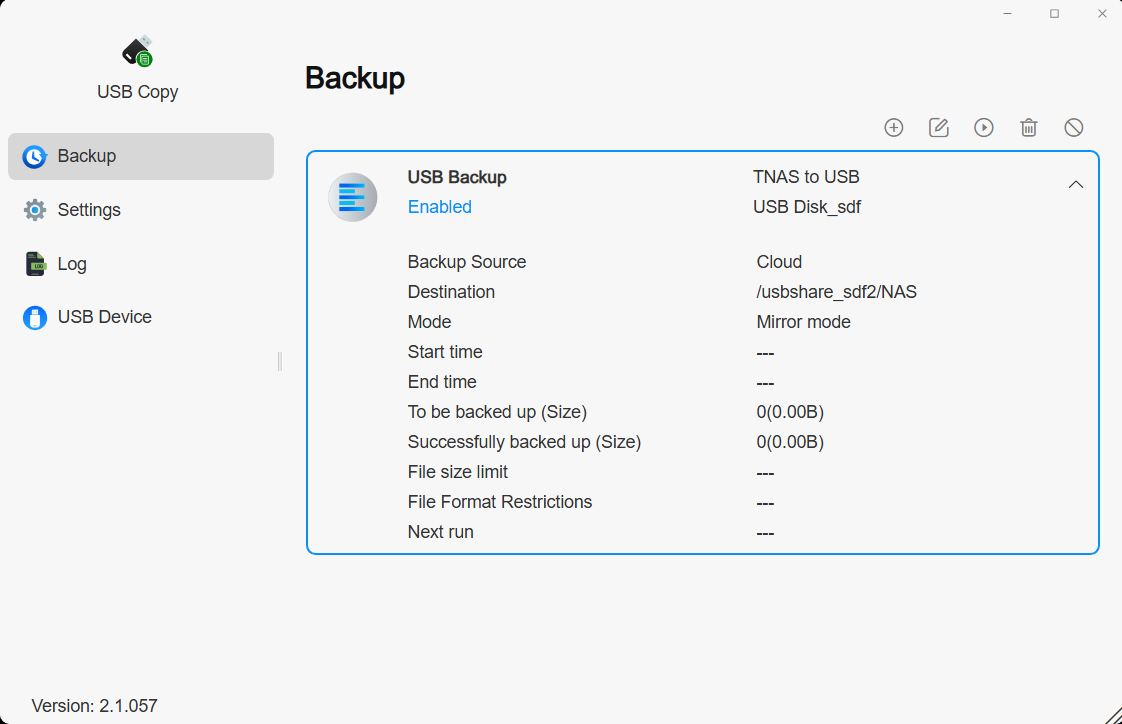Viewport: 1122px width, 724px height.
Task: Click the blue Enabled status text
Action: click(439, 207)
